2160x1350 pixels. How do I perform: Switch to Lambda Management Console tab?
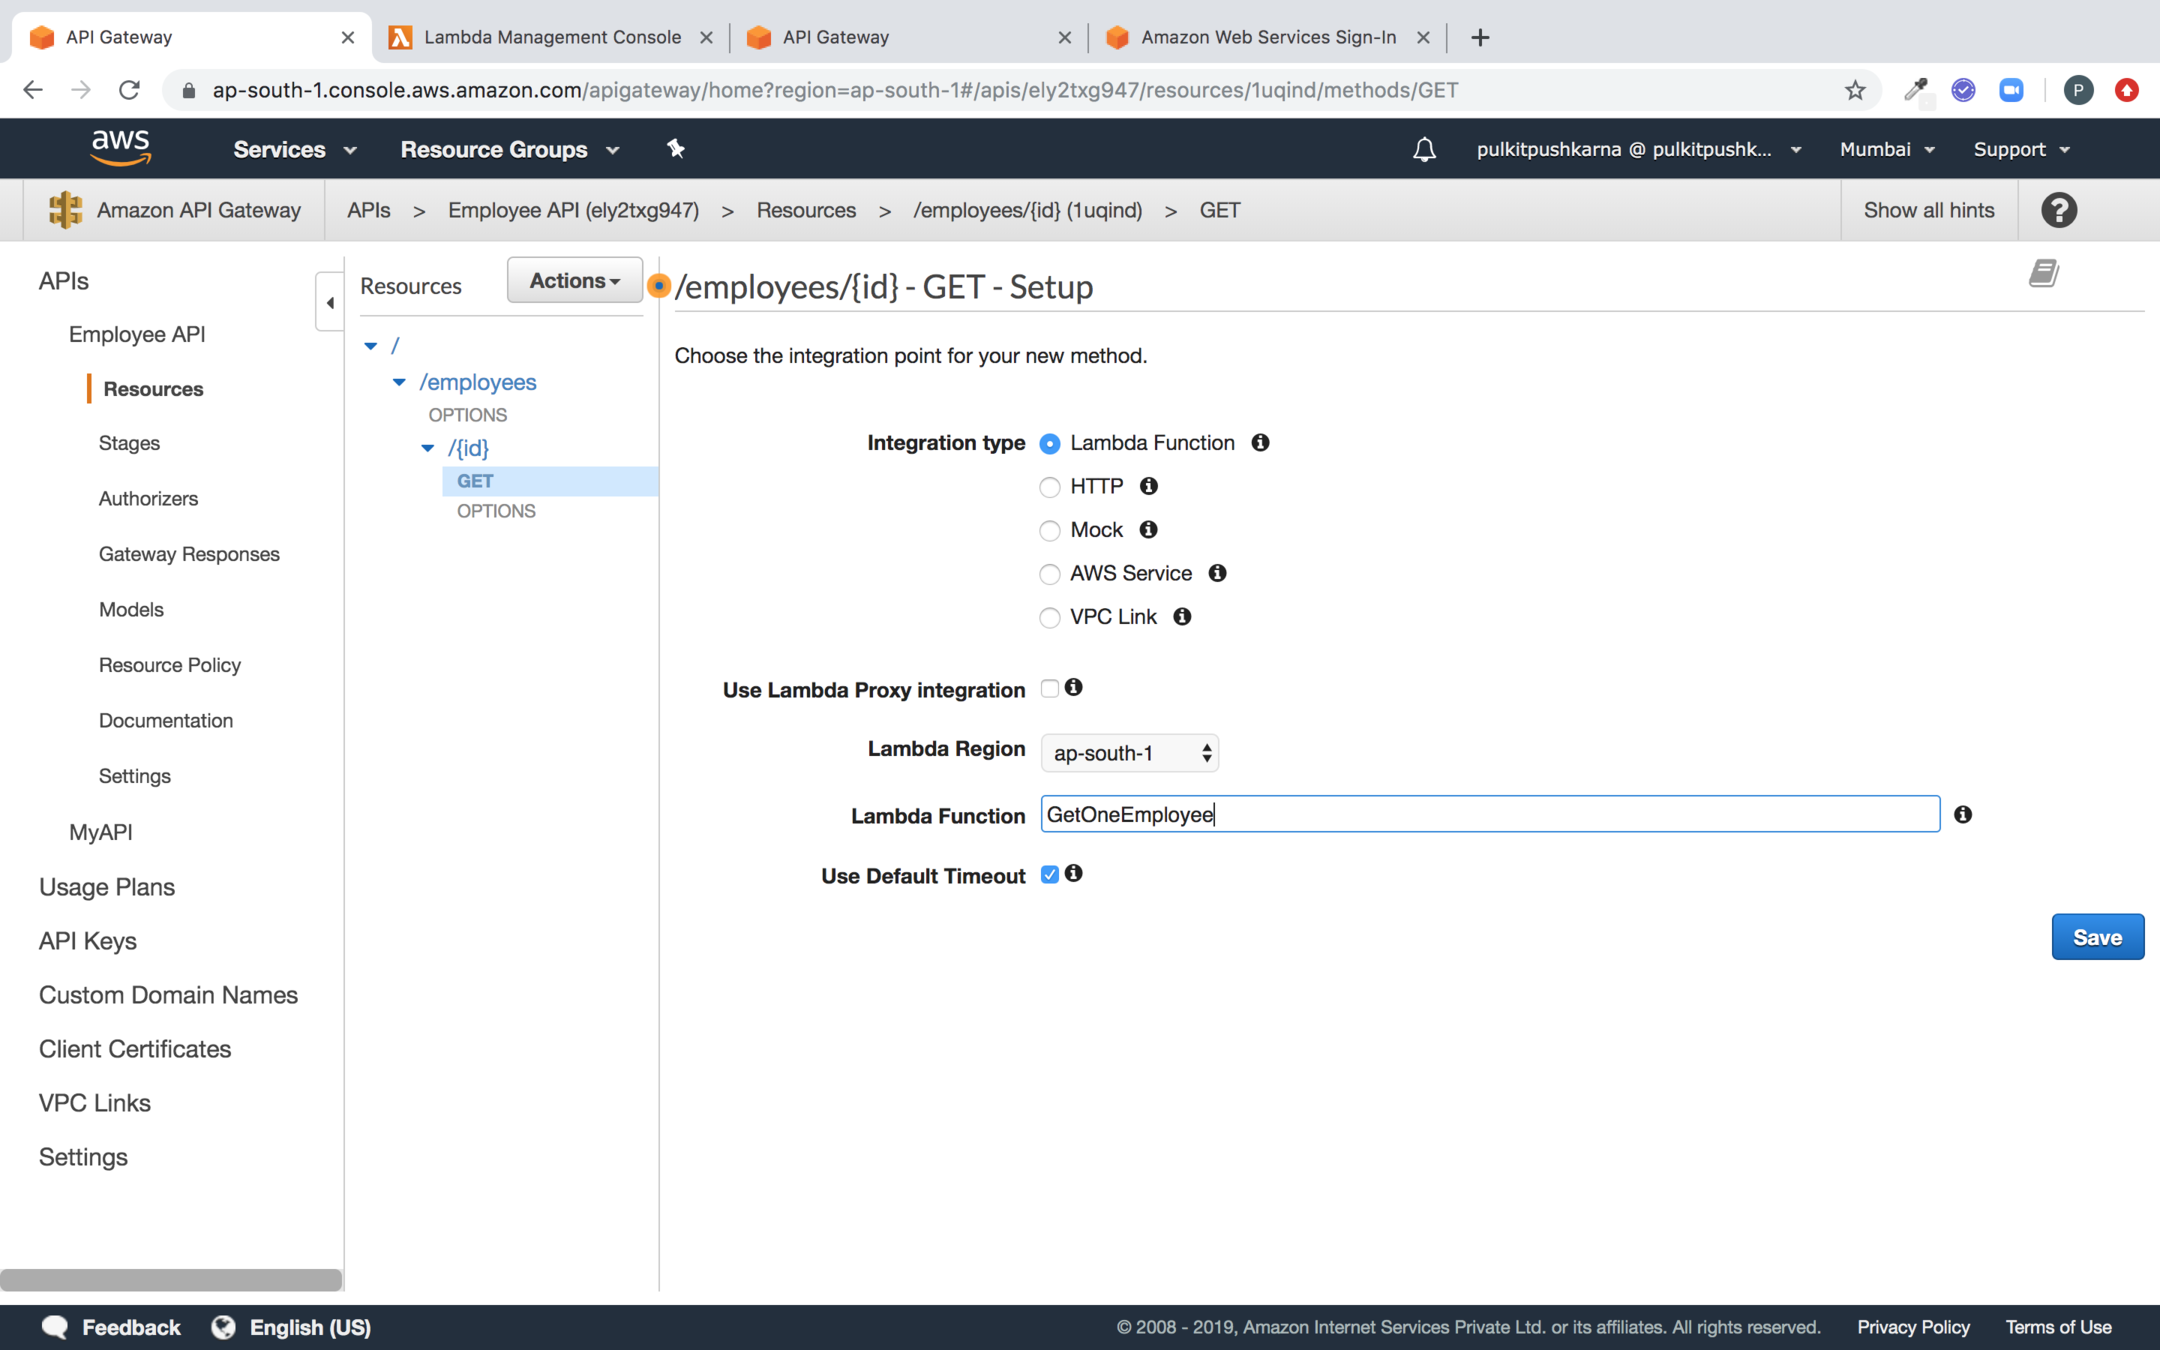click(x=551, y=37)
